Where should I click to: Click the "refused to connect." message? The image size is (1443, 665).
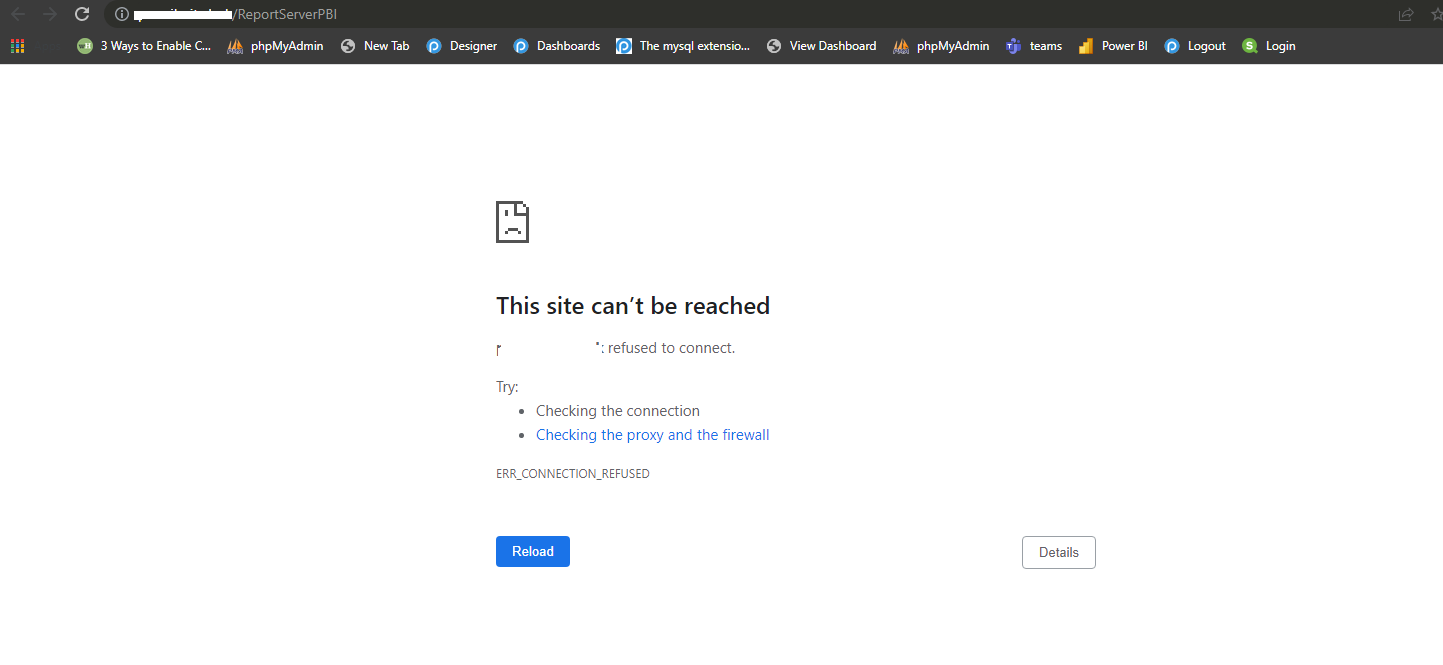tap(671, 348)
